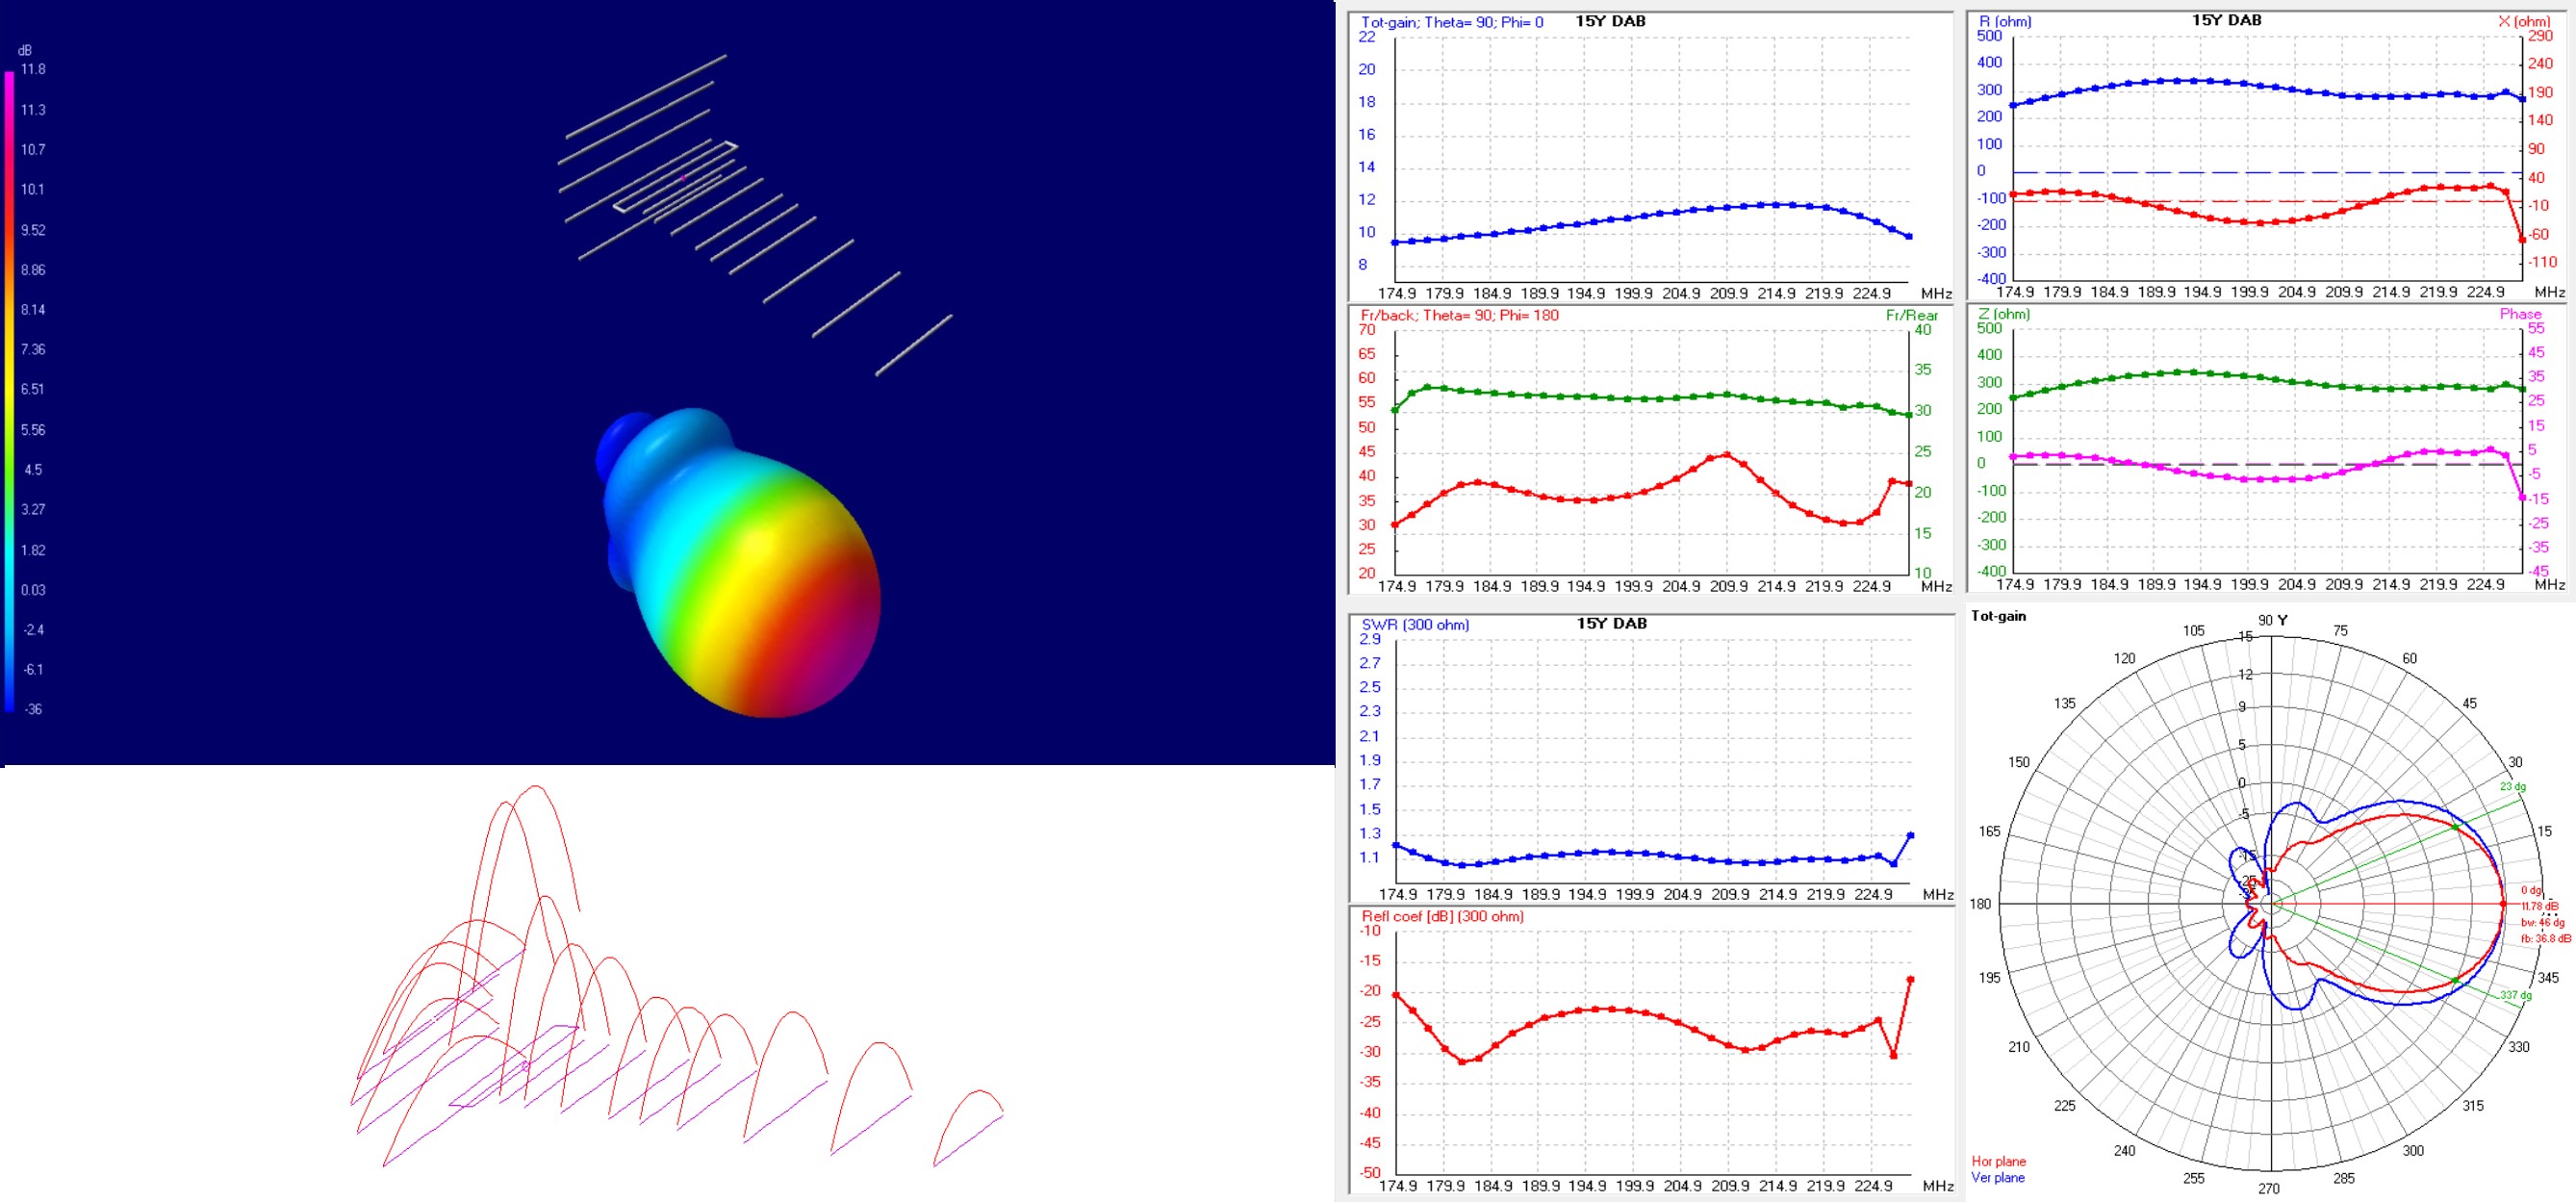2576x1202 pixels.
Task: Click the green '337 dg' marker label on the polar plot
Action: tap(2515, 995)
